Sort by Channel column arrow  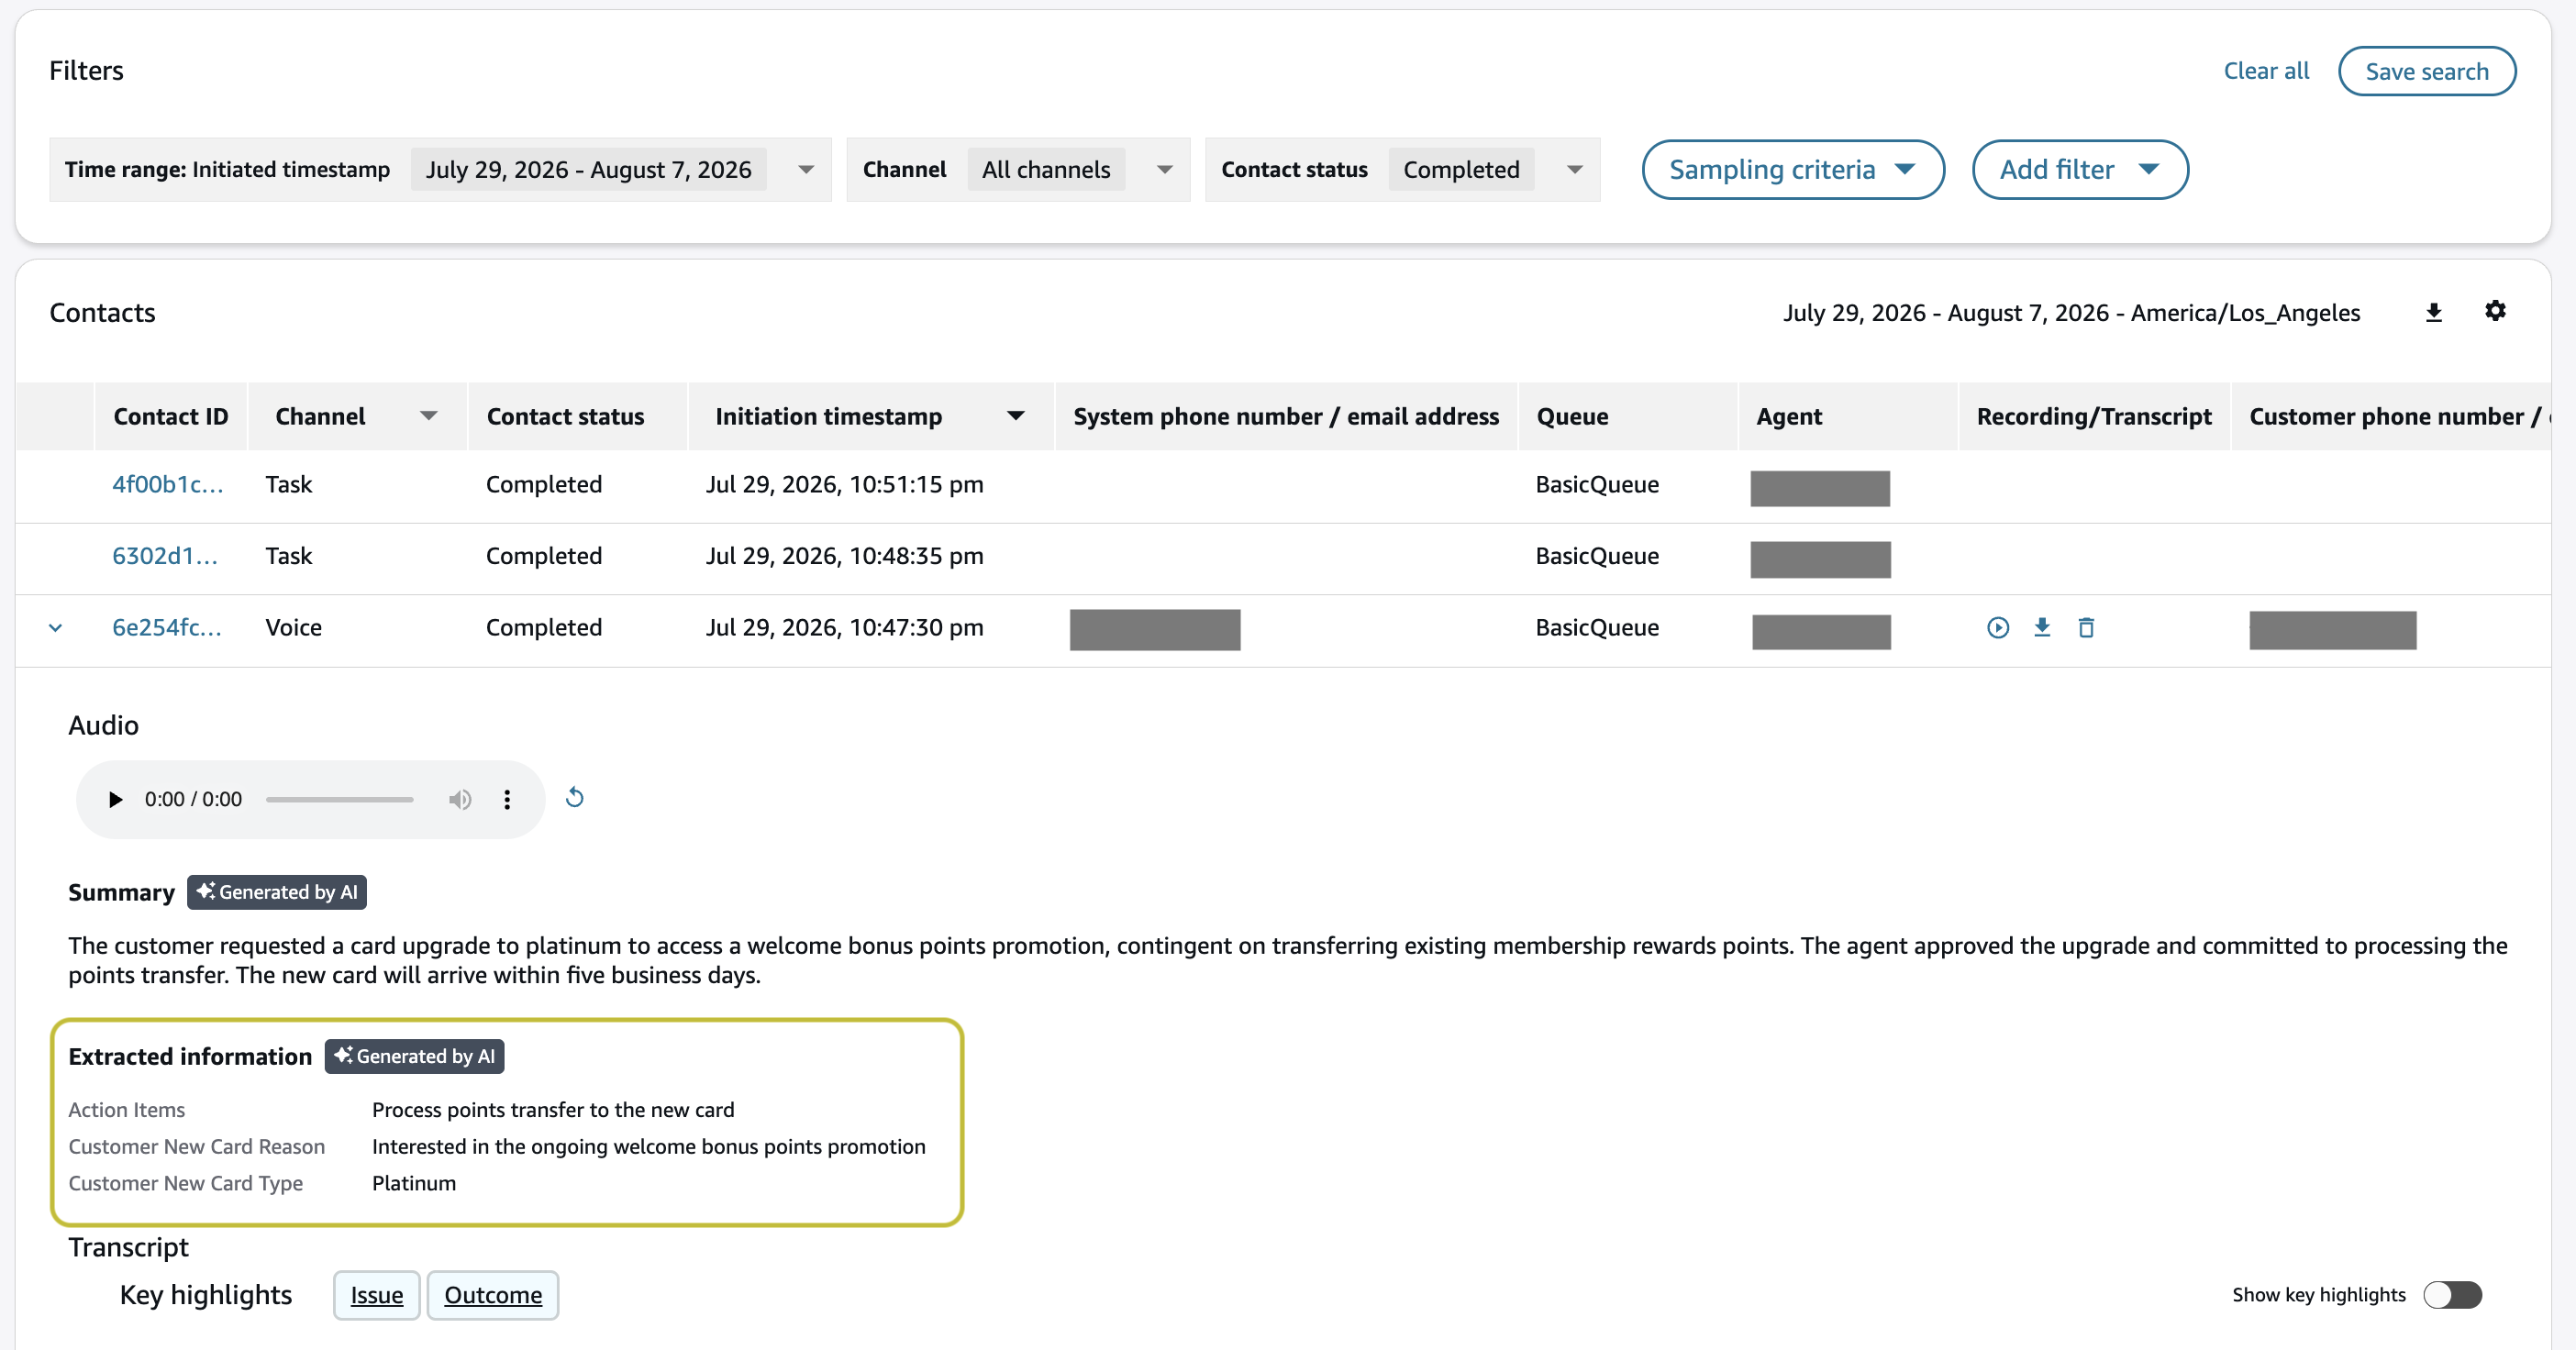(429, 416)
